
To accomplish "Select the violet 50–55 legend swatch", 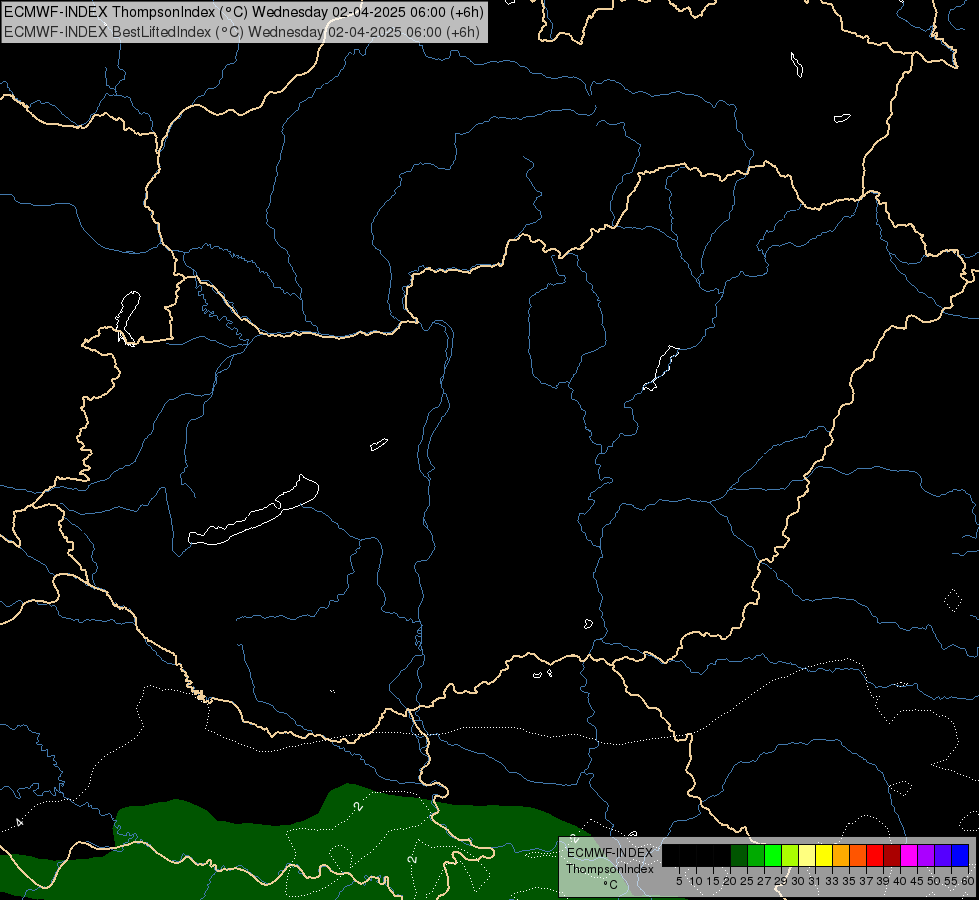I will [943, 855].
